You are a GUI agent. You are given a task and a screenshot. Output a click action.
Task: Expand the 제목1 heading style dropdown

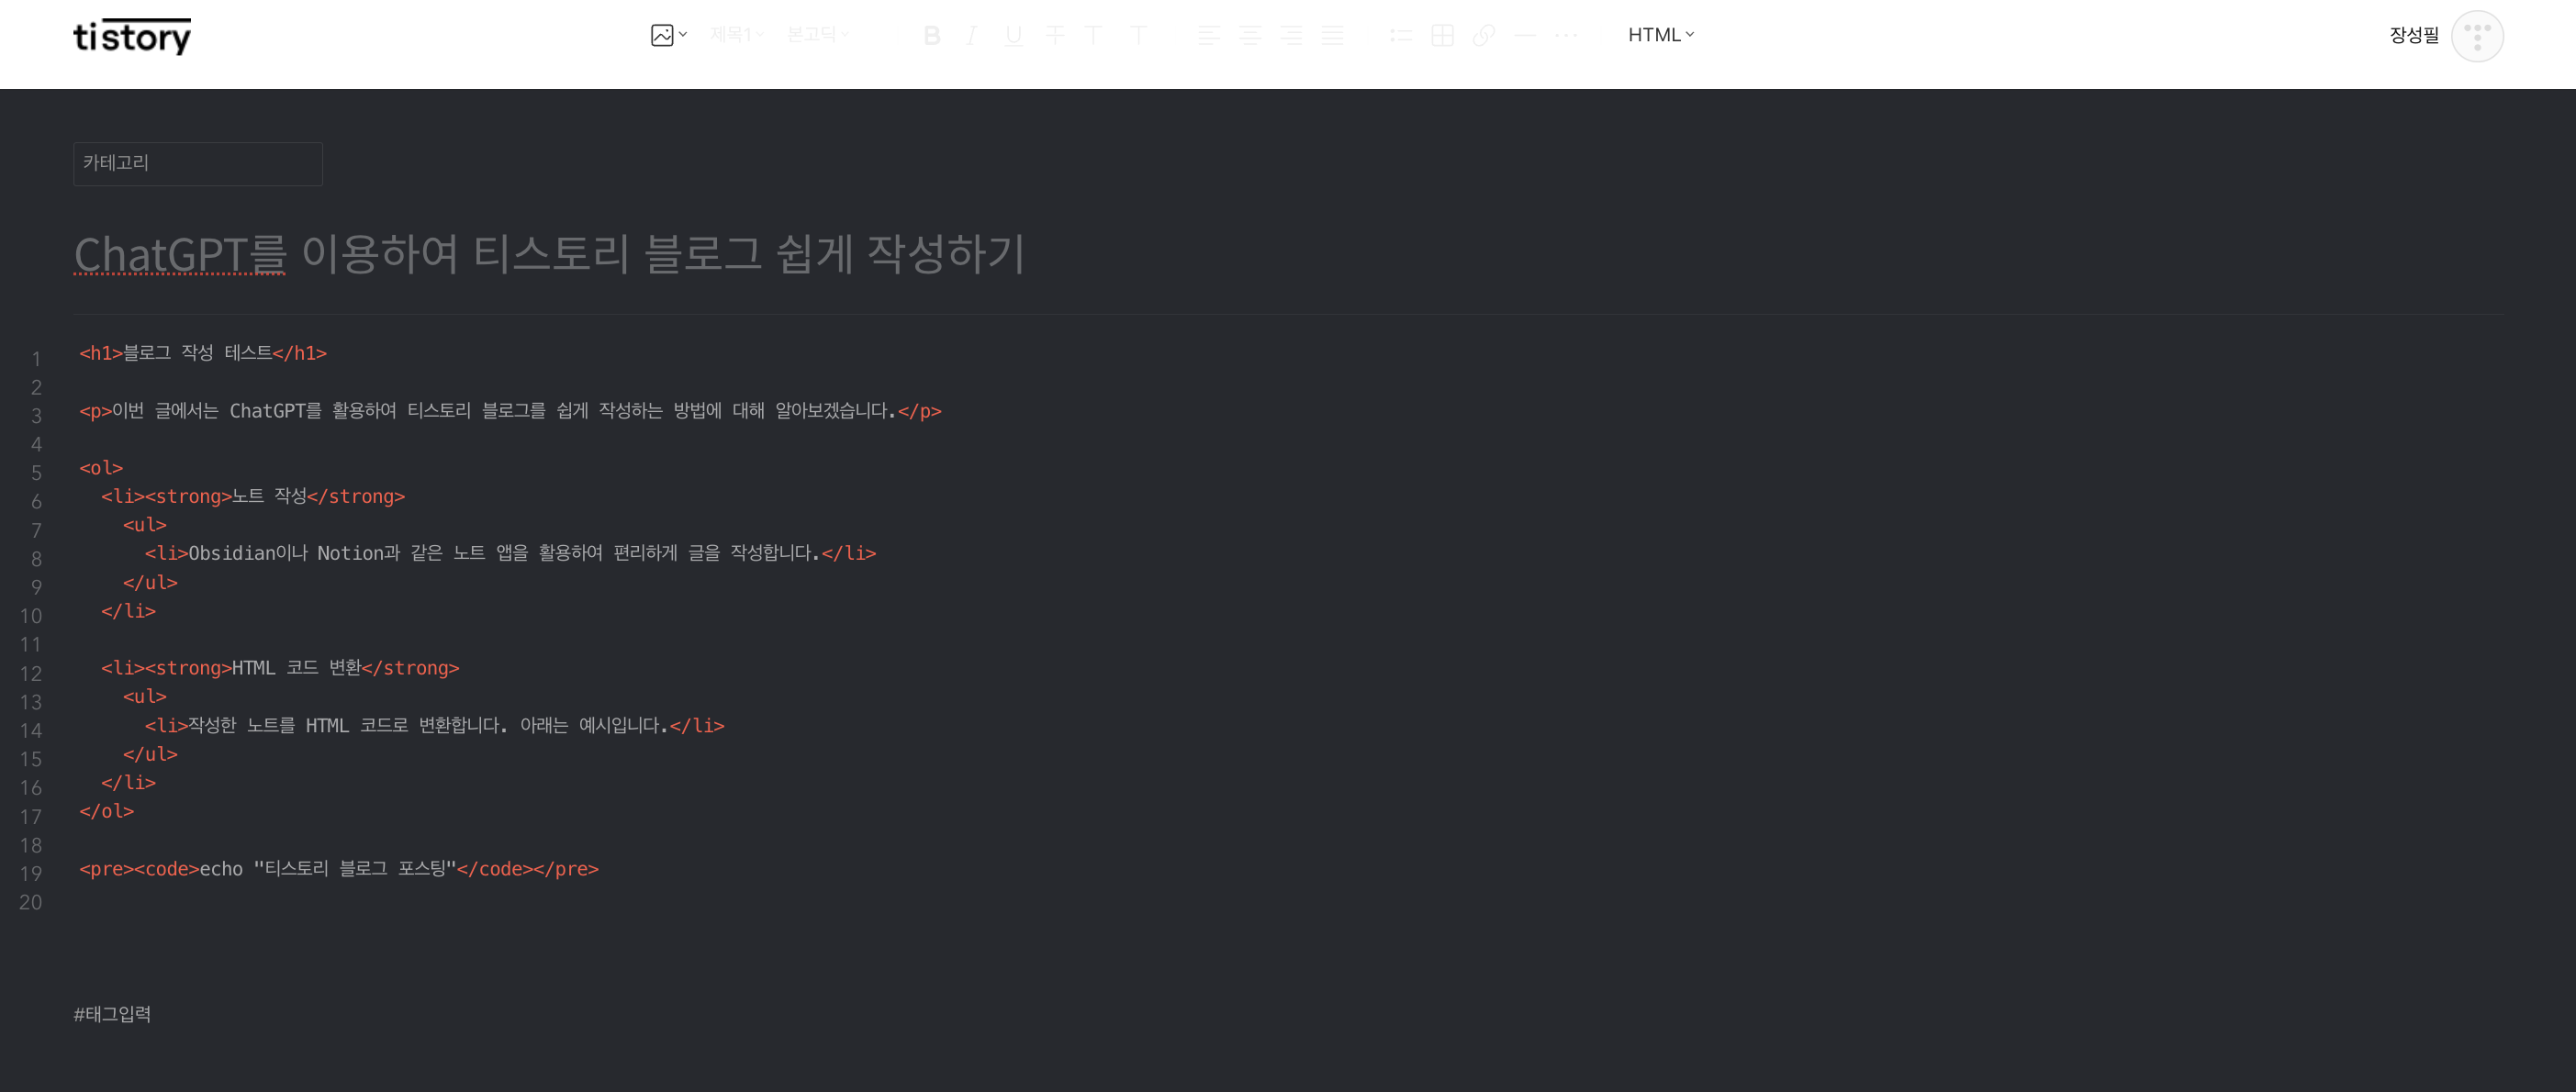tap(736, 35)
